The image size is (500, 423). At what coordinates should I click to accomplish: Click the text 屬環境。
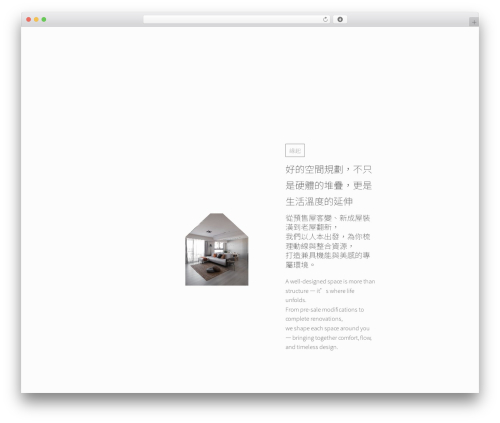300,265
